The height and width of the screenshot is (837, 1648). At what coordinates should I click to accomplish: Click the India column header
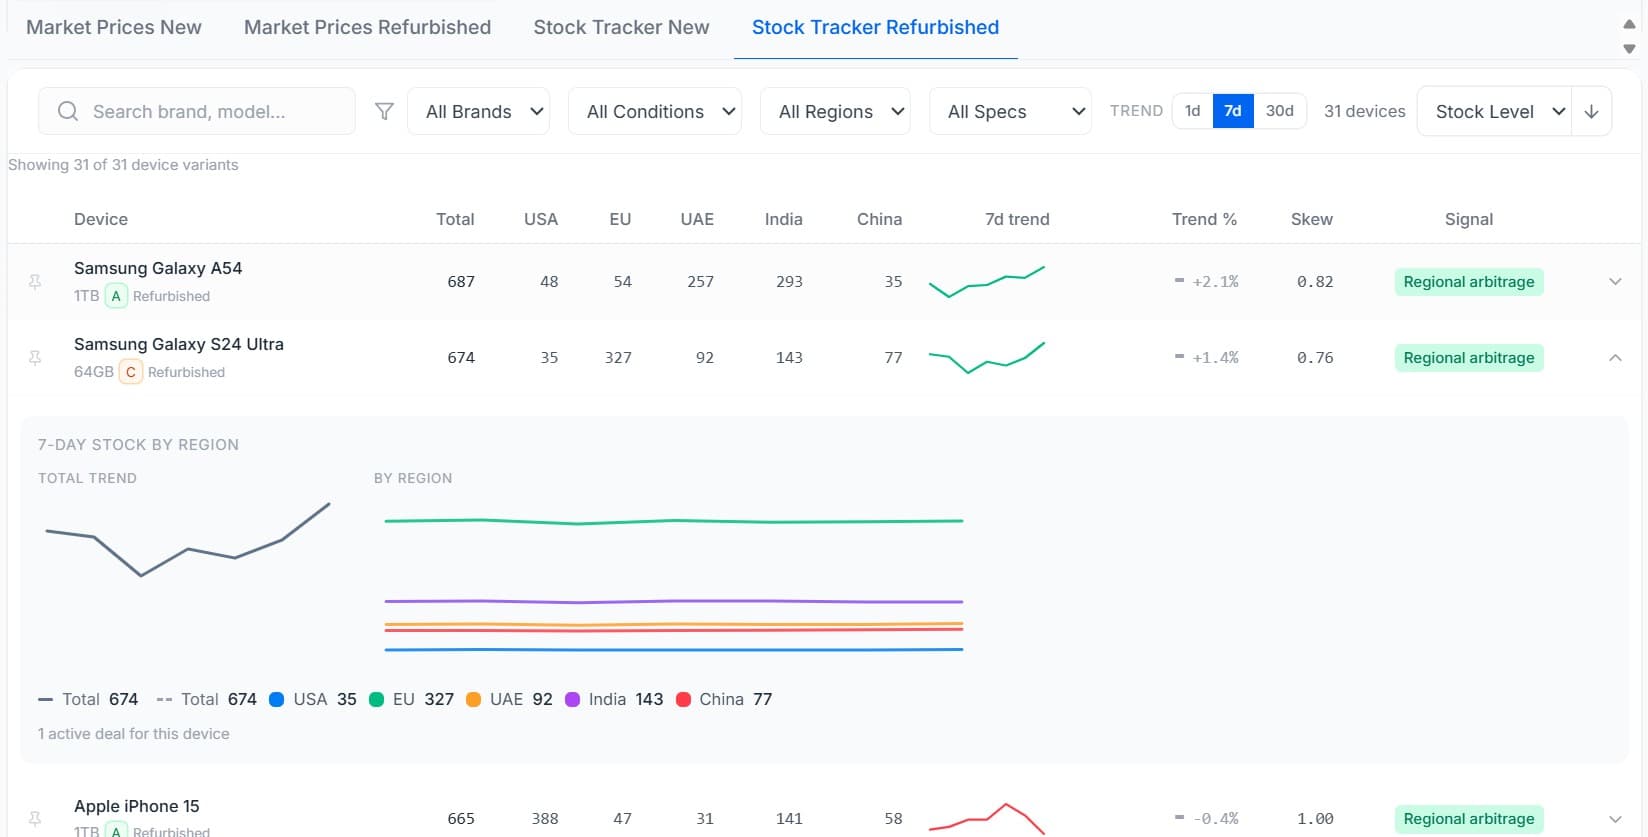[783, 219]
